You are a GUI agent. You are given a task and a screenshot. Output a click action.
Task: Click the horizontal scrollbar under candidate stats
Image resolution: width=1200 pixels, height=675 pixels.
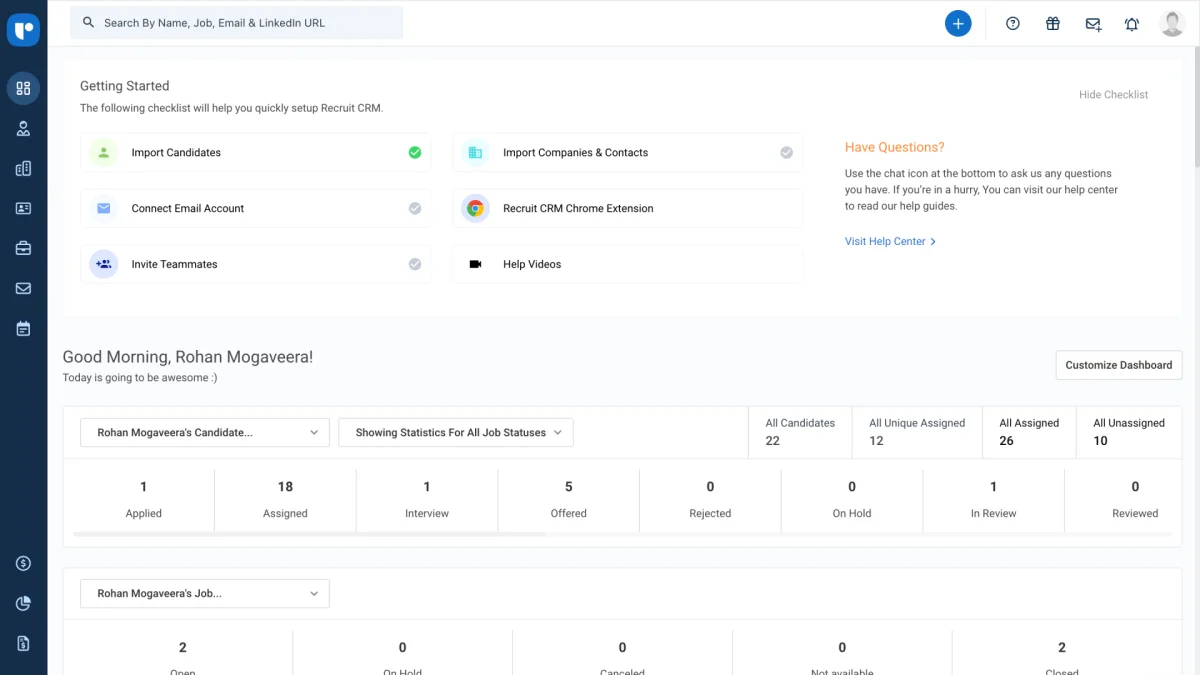pyautogui.click(x=310, y=535)
